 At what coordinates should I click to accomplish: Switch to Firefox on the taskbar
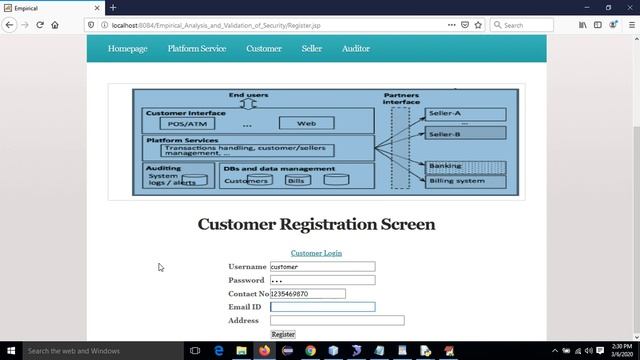click(x=264, y=351)
